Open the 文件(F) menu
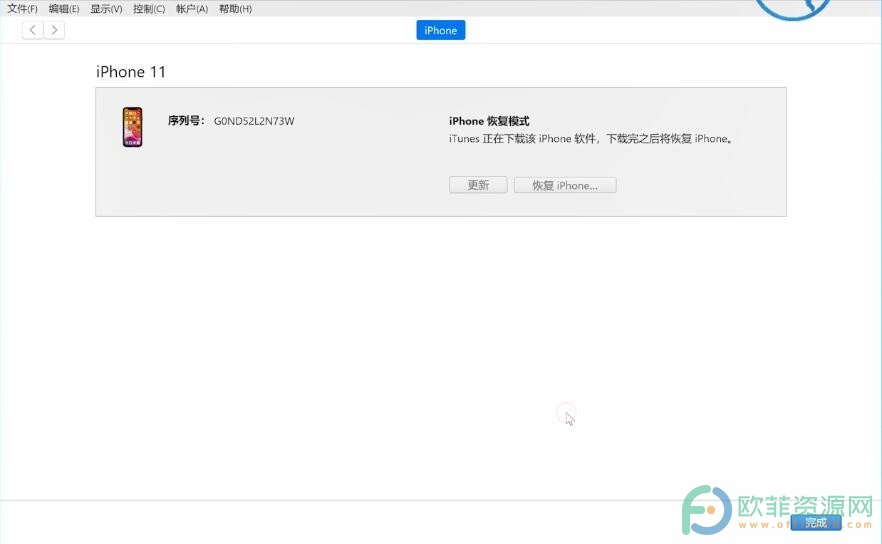The width and height of the screenshot is (882, 544). pyautogui.click(x=22, y=9)
